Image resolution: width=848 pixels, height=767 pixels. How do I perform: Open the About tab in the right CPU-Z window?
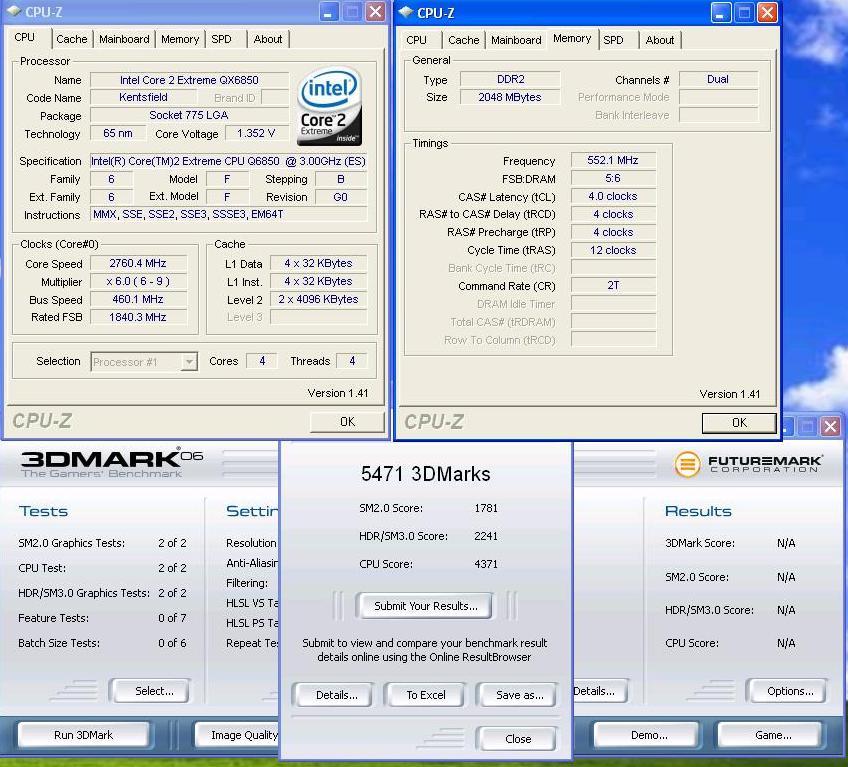pyautogui.click(x=660, y=41)
